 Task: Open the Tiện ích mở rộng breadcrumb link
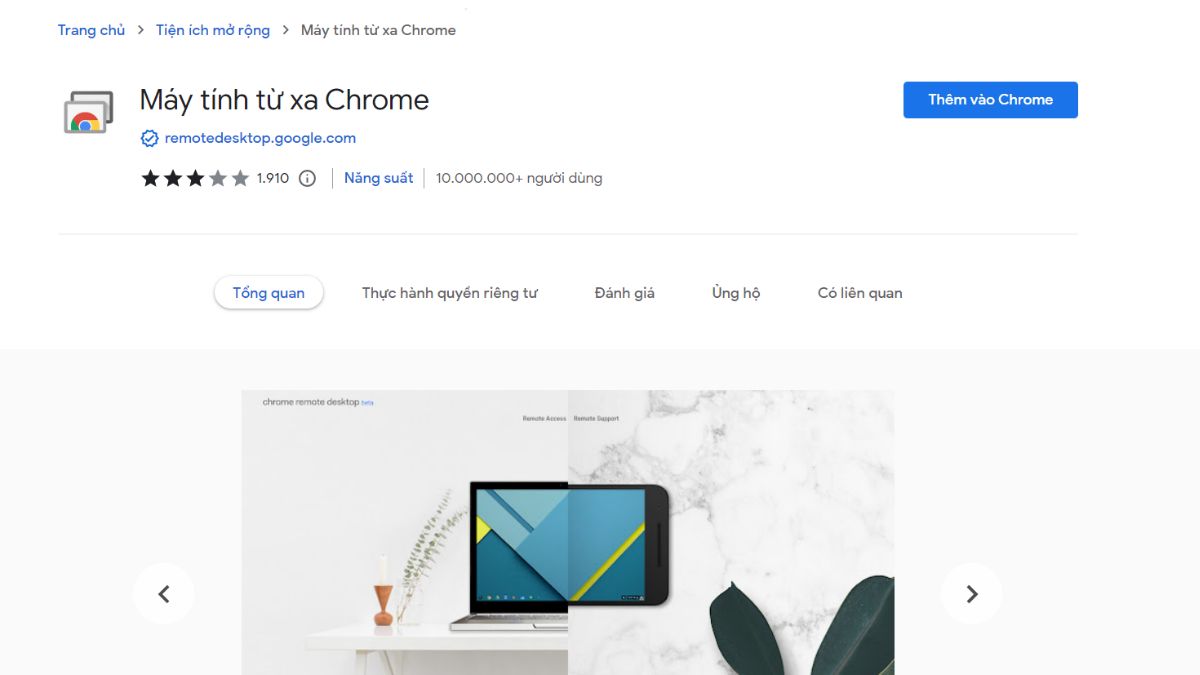[213, 30]
